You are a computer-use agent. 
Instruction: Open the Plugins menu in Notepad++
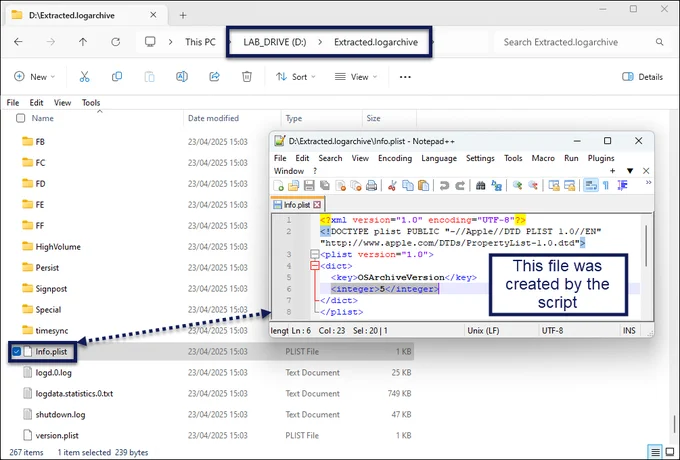pyautogui.click(x=601, y=158)
